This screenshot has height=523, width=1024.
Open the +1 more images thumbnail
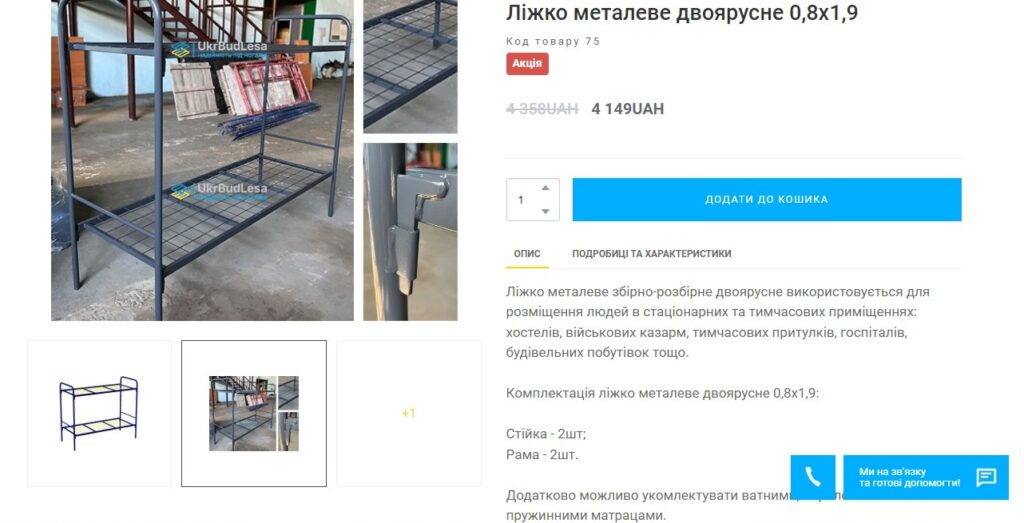(409, 413)
